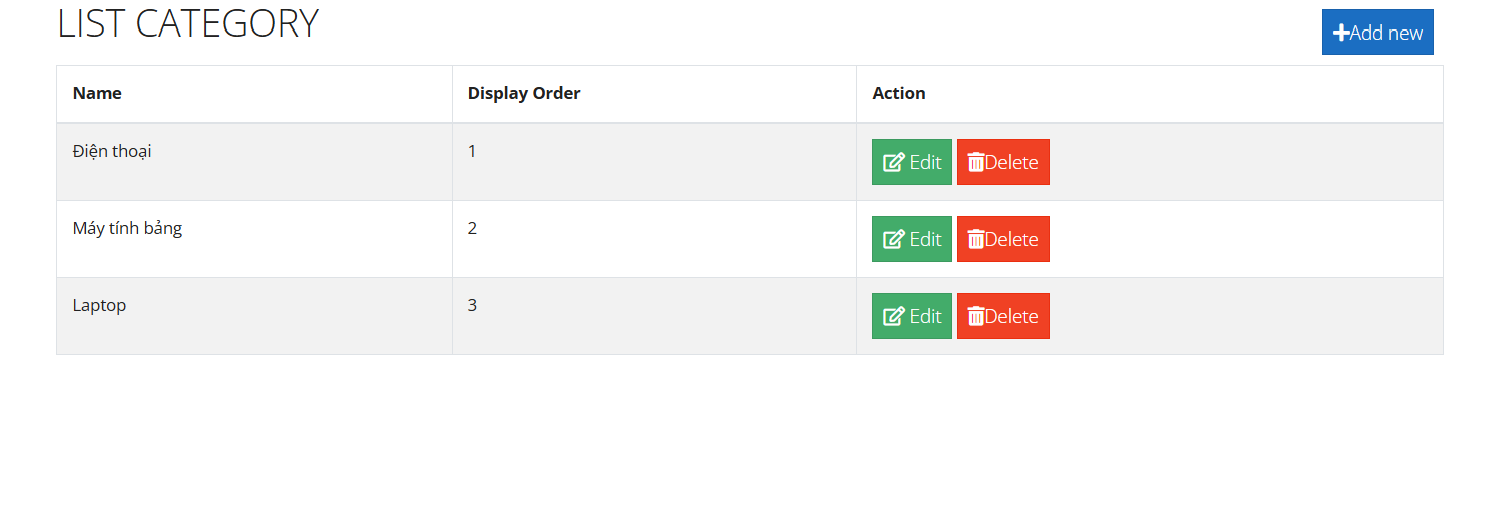Click the Action column header
Image resolution: width=1510 pixels, height=512 pixels.
[x=899, y=93]
